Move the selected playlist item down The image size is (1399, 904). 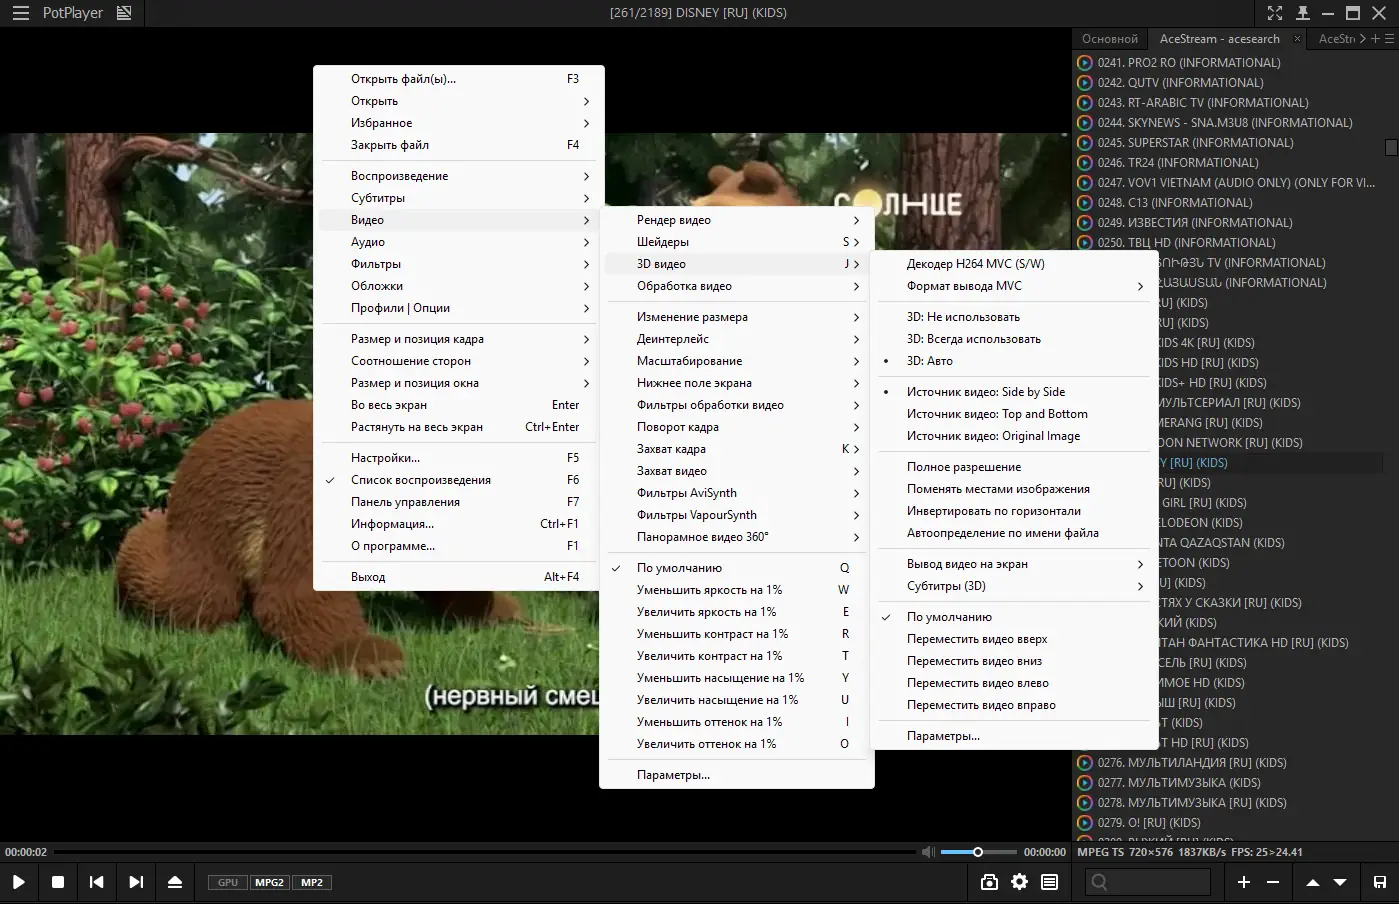pyautogui.click(x=1340, y=882)
